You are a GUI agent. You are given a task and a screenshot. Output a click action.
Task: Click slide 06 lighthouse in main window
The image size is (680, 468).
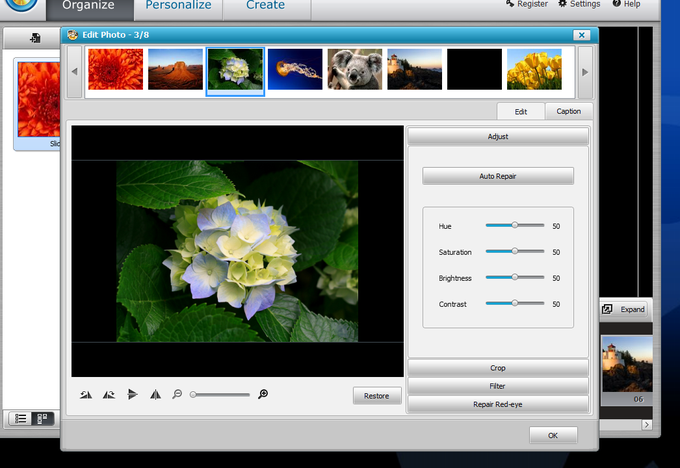627,364
